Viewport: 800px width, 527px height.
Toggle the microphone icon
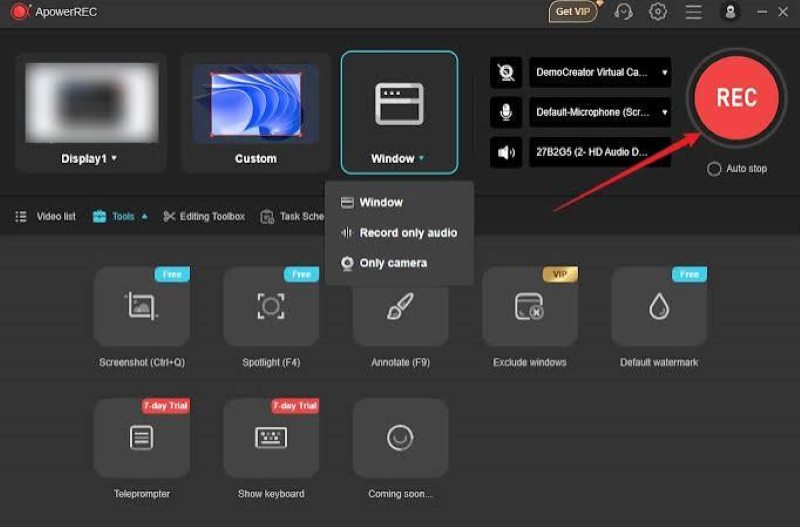pyautogui.click(x=506, y=112)
